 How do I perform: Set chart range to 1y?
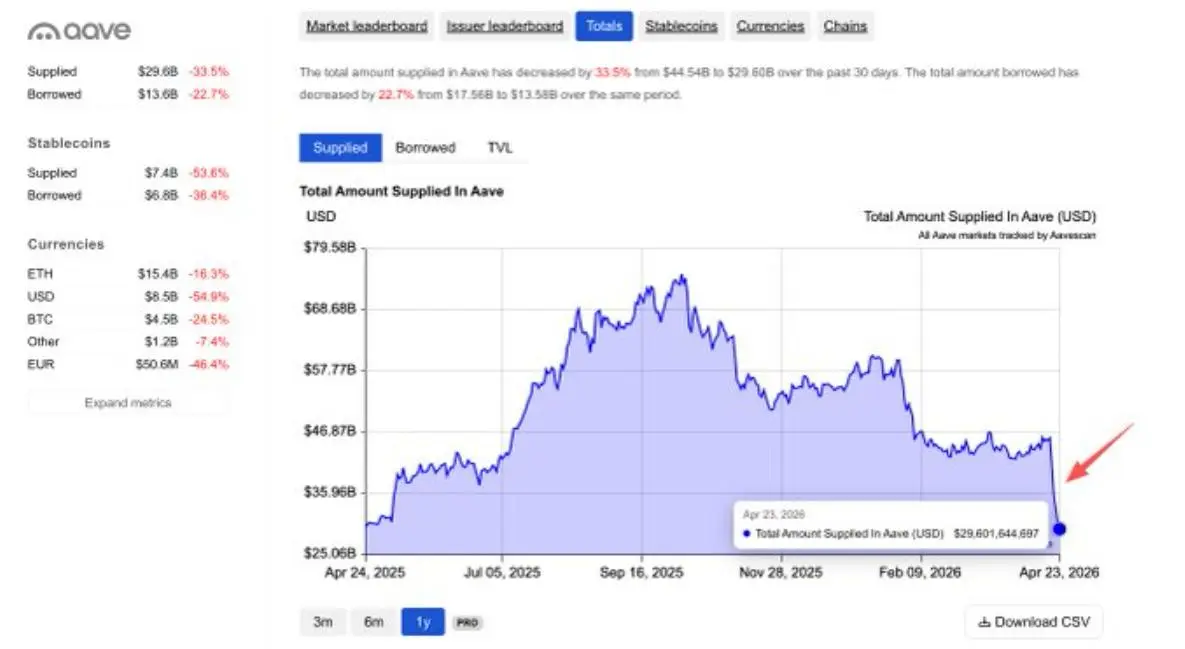click(423, 622)
